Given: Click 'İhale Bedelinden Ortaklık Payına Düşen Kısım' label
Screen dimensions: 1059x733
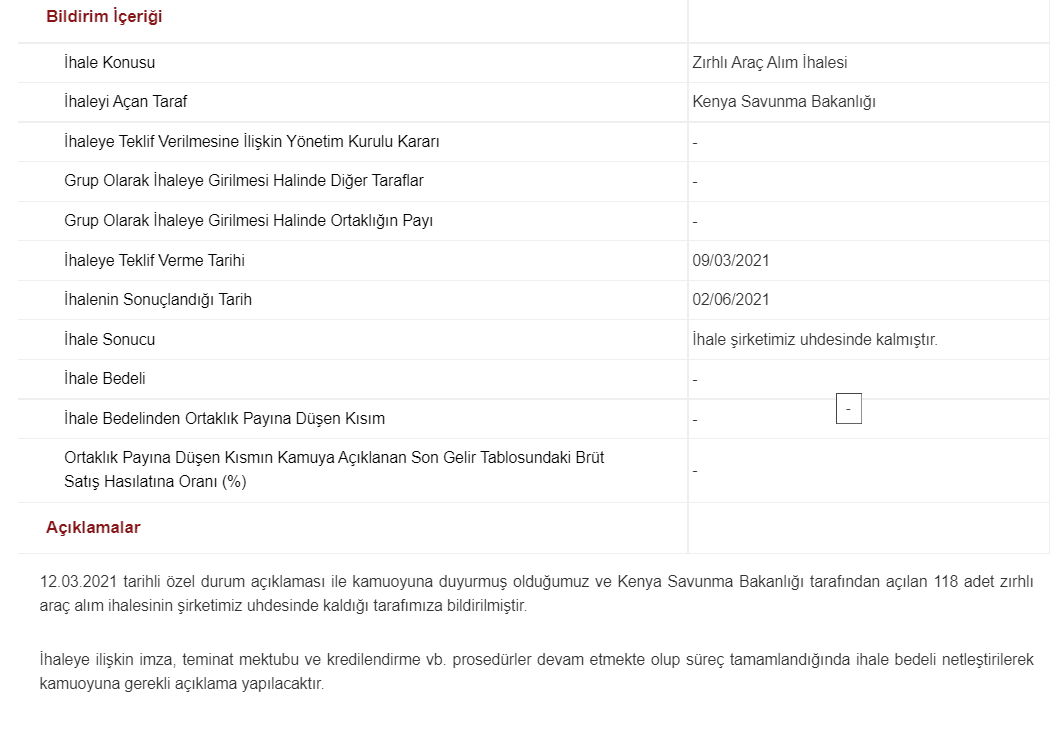Looking at the screenshot, I should click(224, 419).
